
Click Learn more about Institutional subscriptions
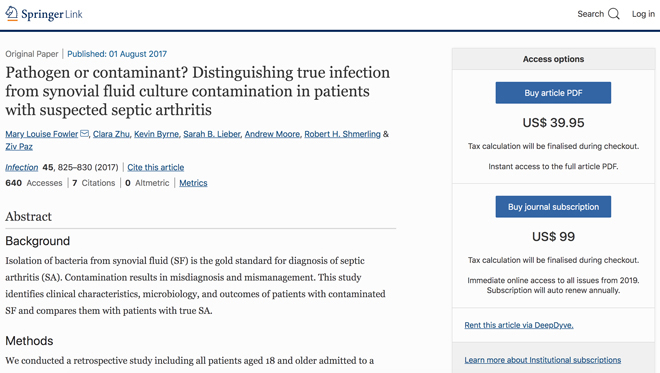(543, 360)
